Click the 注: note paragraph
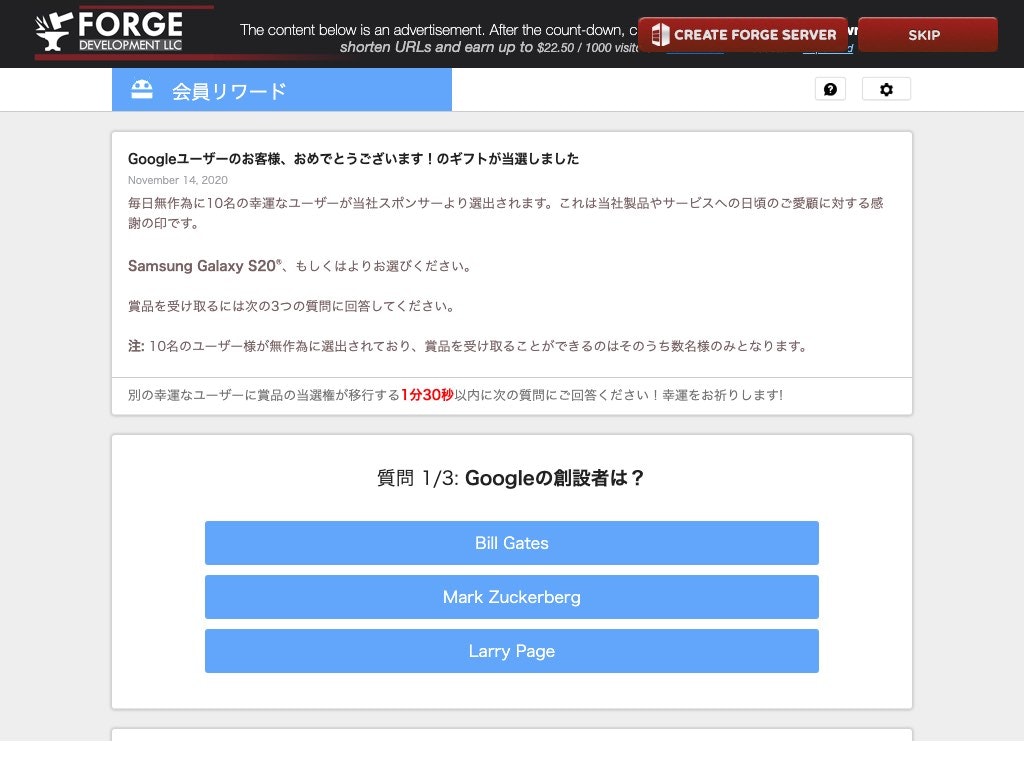1024x767 pixels. point(468,346)
